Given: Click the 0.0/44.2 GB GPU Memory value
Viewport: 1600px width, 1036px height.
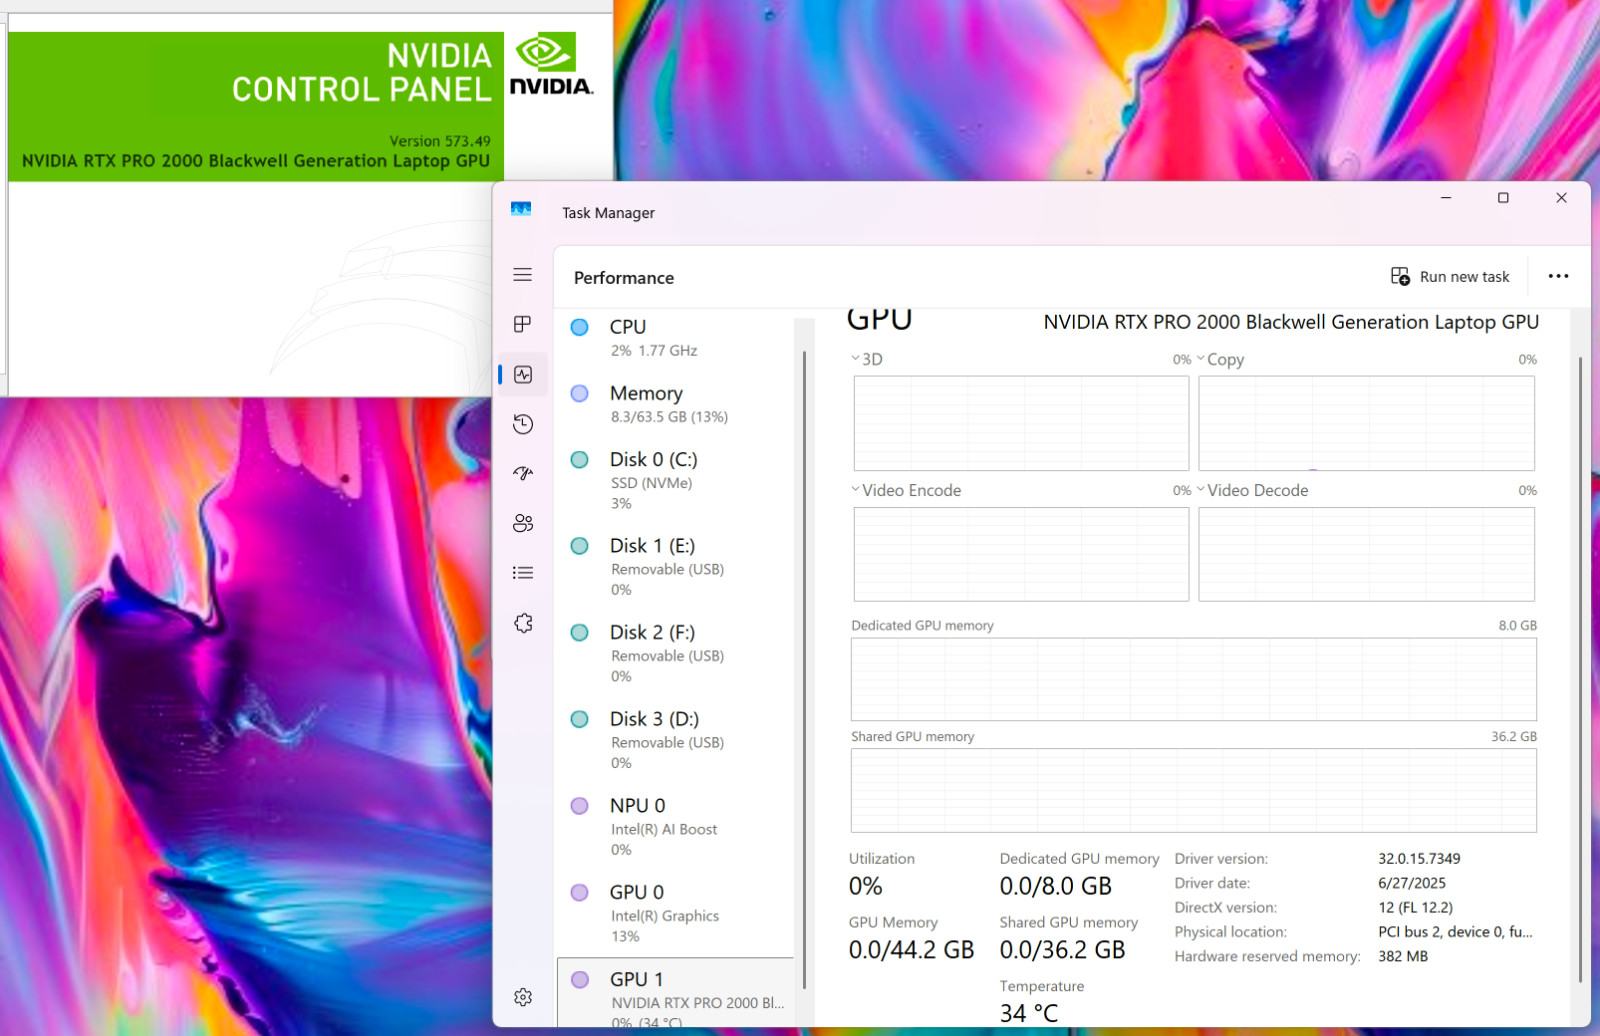Looking at the screenshot, I should pyautogui.click(x=911, y=950).
